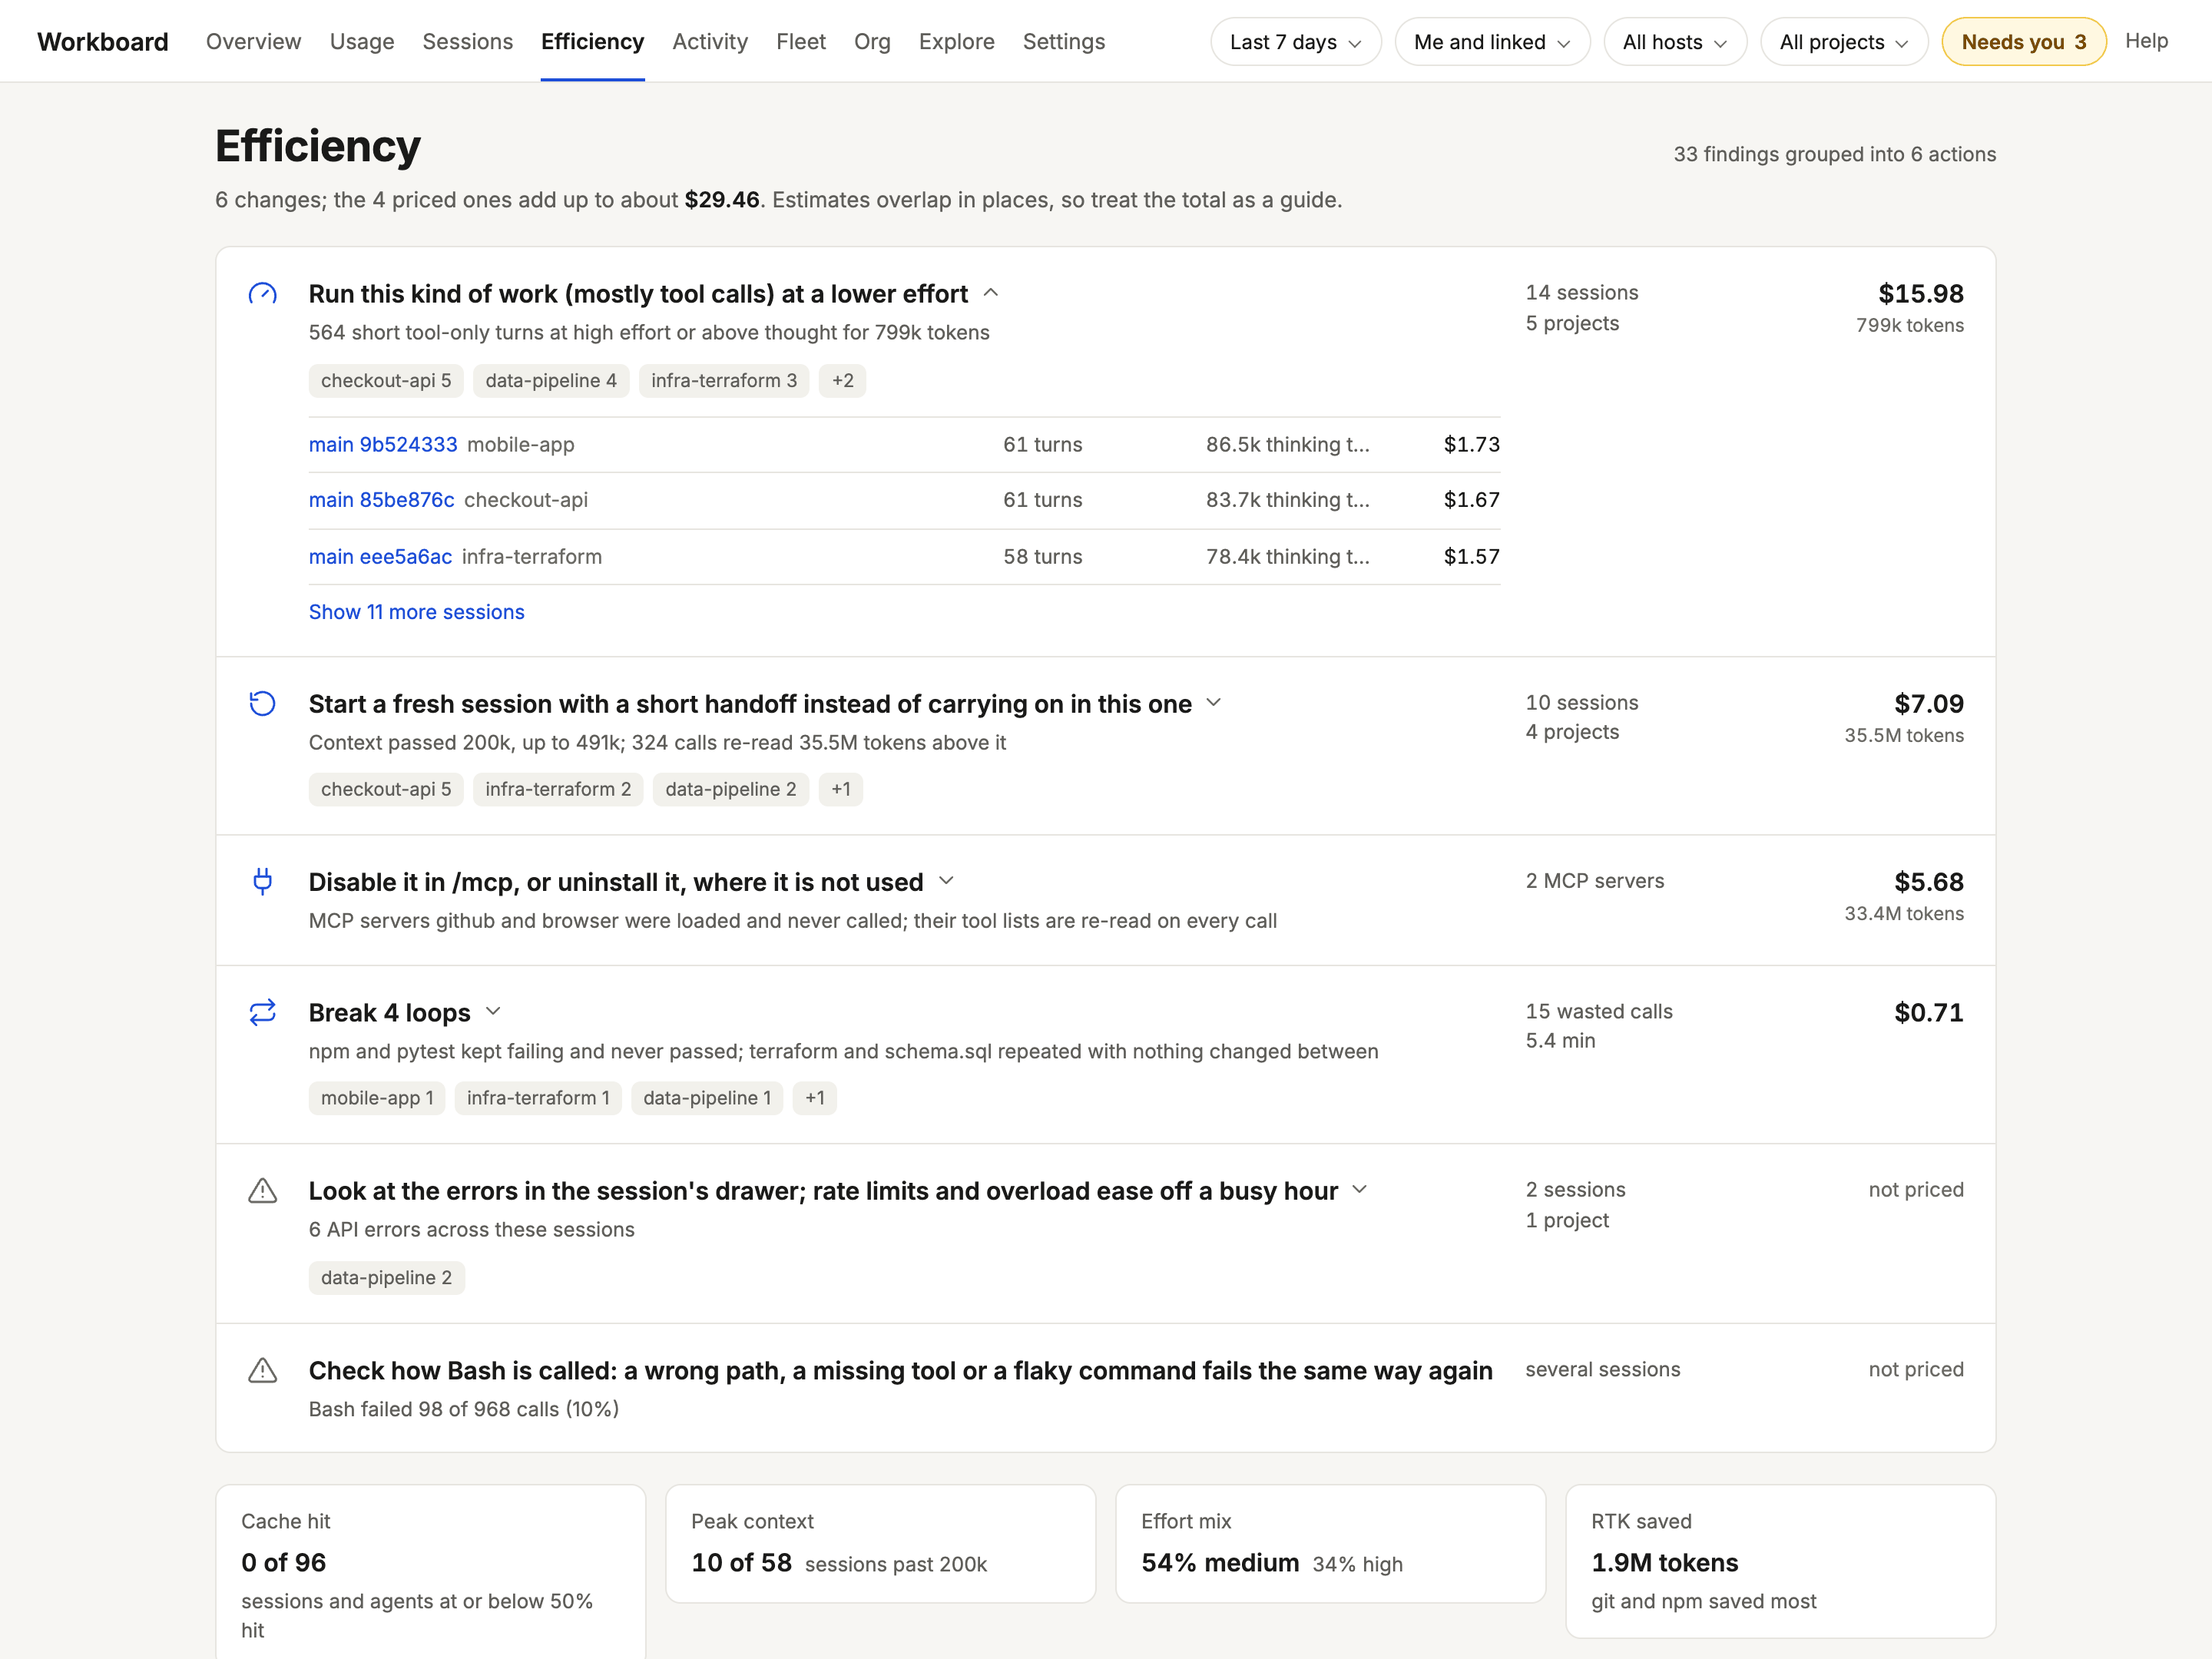2212x1659 pixels.
Task: Switch to the Usage tab
Action: 362,42
